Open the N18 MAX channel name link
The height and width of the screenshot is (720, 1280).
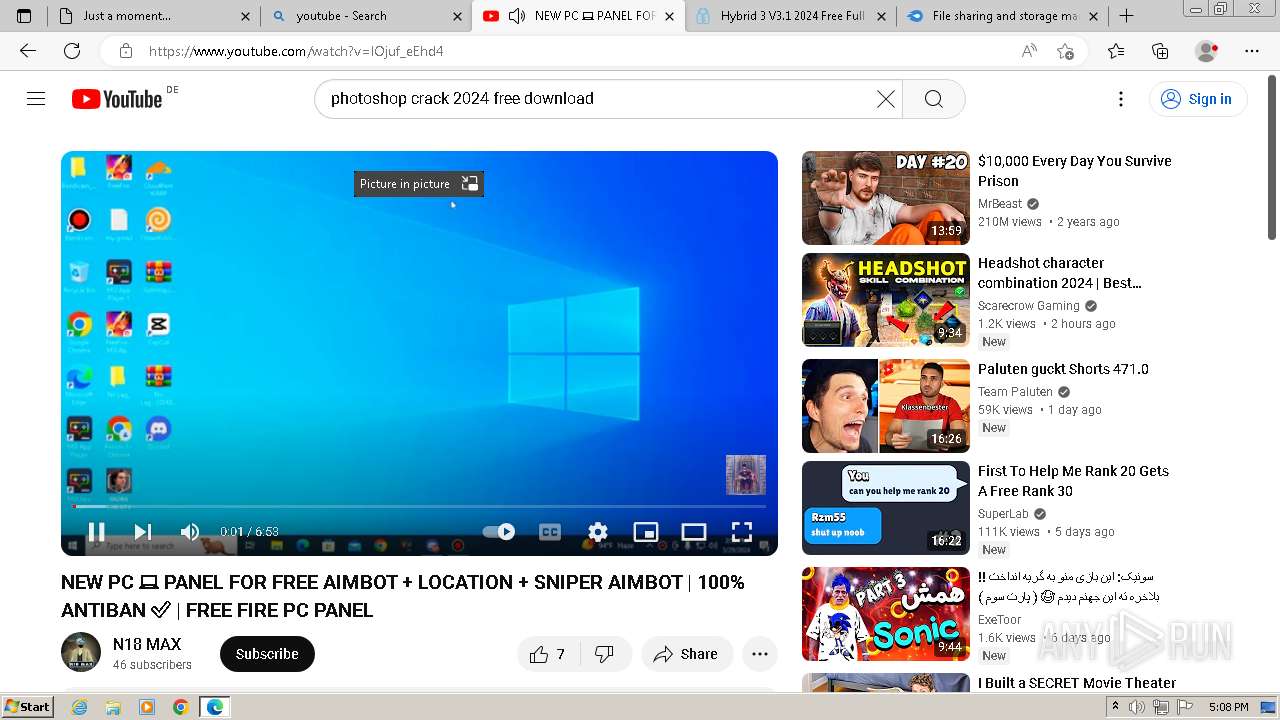pyautogui.click(x=147, y=644)
